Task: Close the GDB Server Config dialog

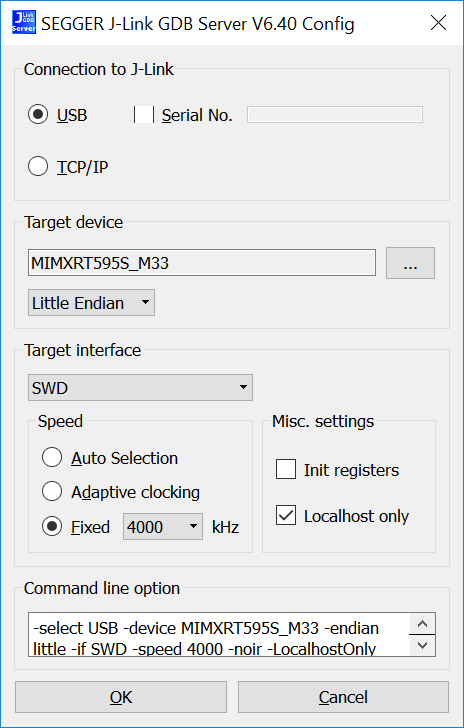Action: [x=438, y=23]
